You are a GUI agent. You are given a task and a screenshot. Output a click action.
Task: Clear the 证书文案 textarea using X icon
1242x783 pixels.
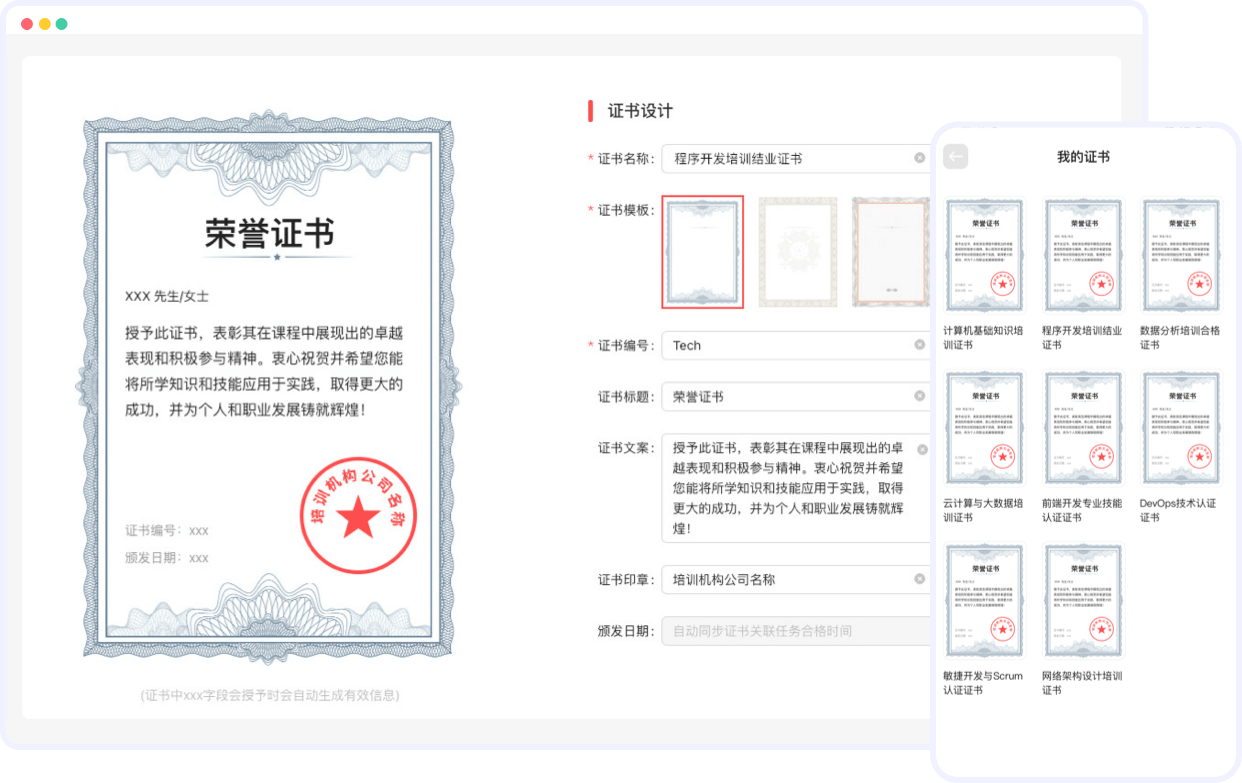click(x=922, y=449)
